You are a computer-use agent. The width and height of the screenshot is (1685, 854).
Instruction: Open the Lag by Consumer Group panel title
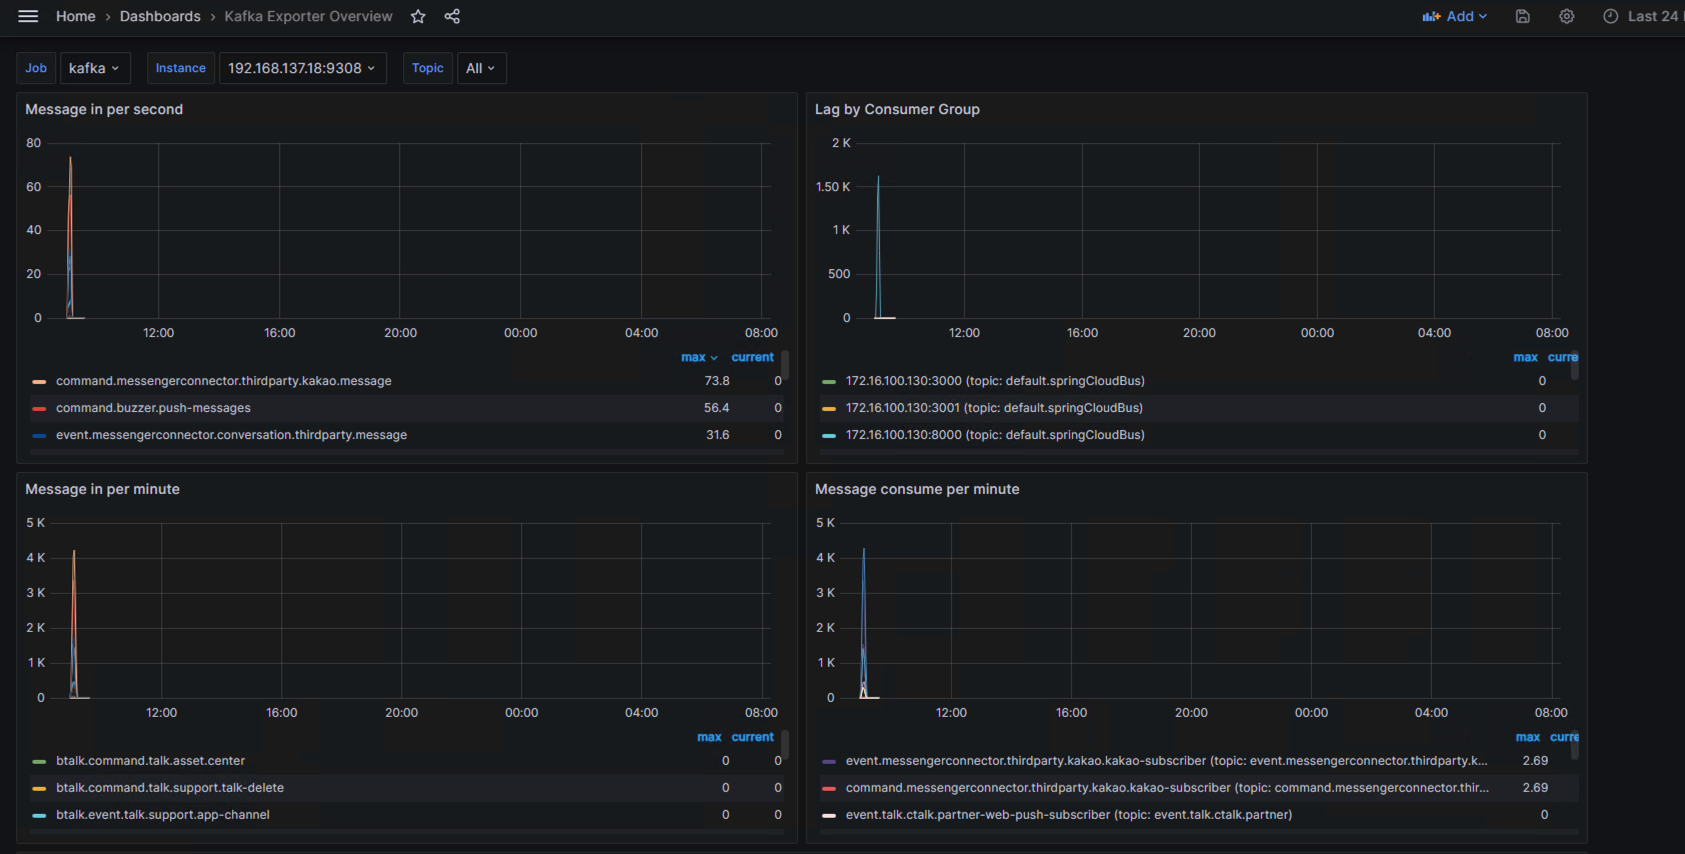(x=897, y=109)
